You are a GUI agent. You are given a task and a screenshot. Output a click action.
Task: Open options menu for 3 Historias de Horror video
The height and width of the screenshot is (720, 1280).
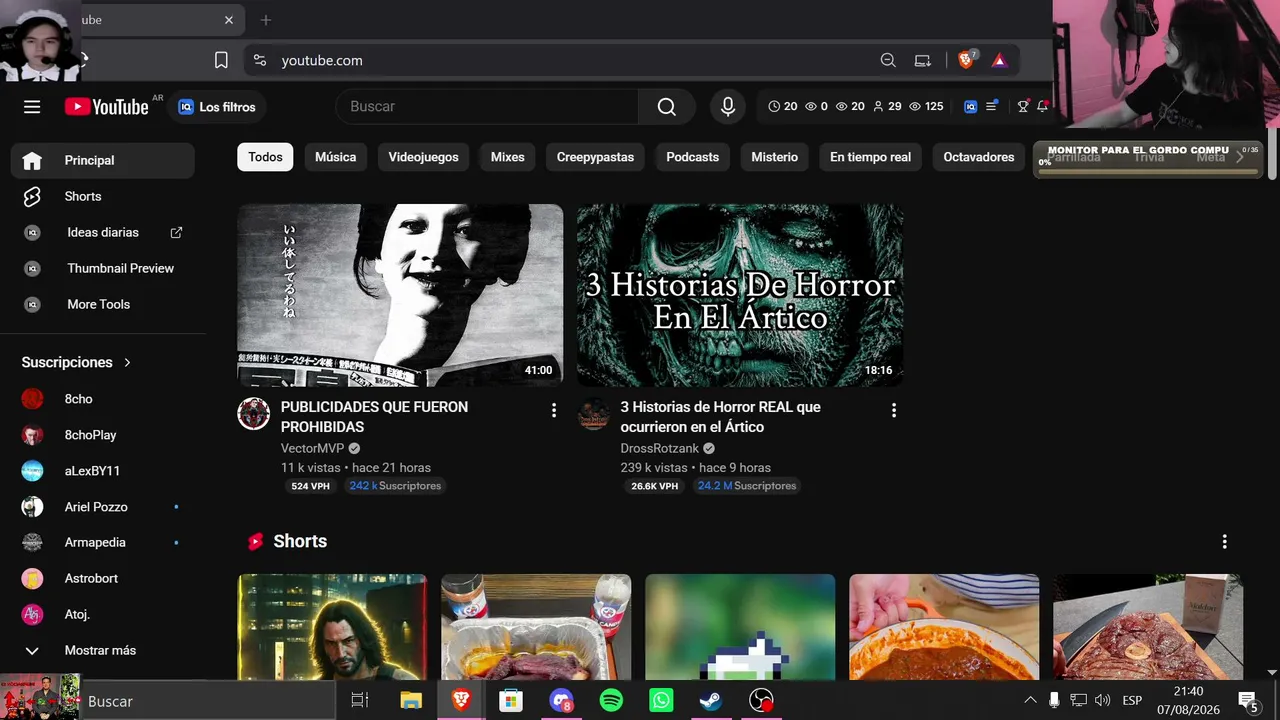(x=893, y=410)
